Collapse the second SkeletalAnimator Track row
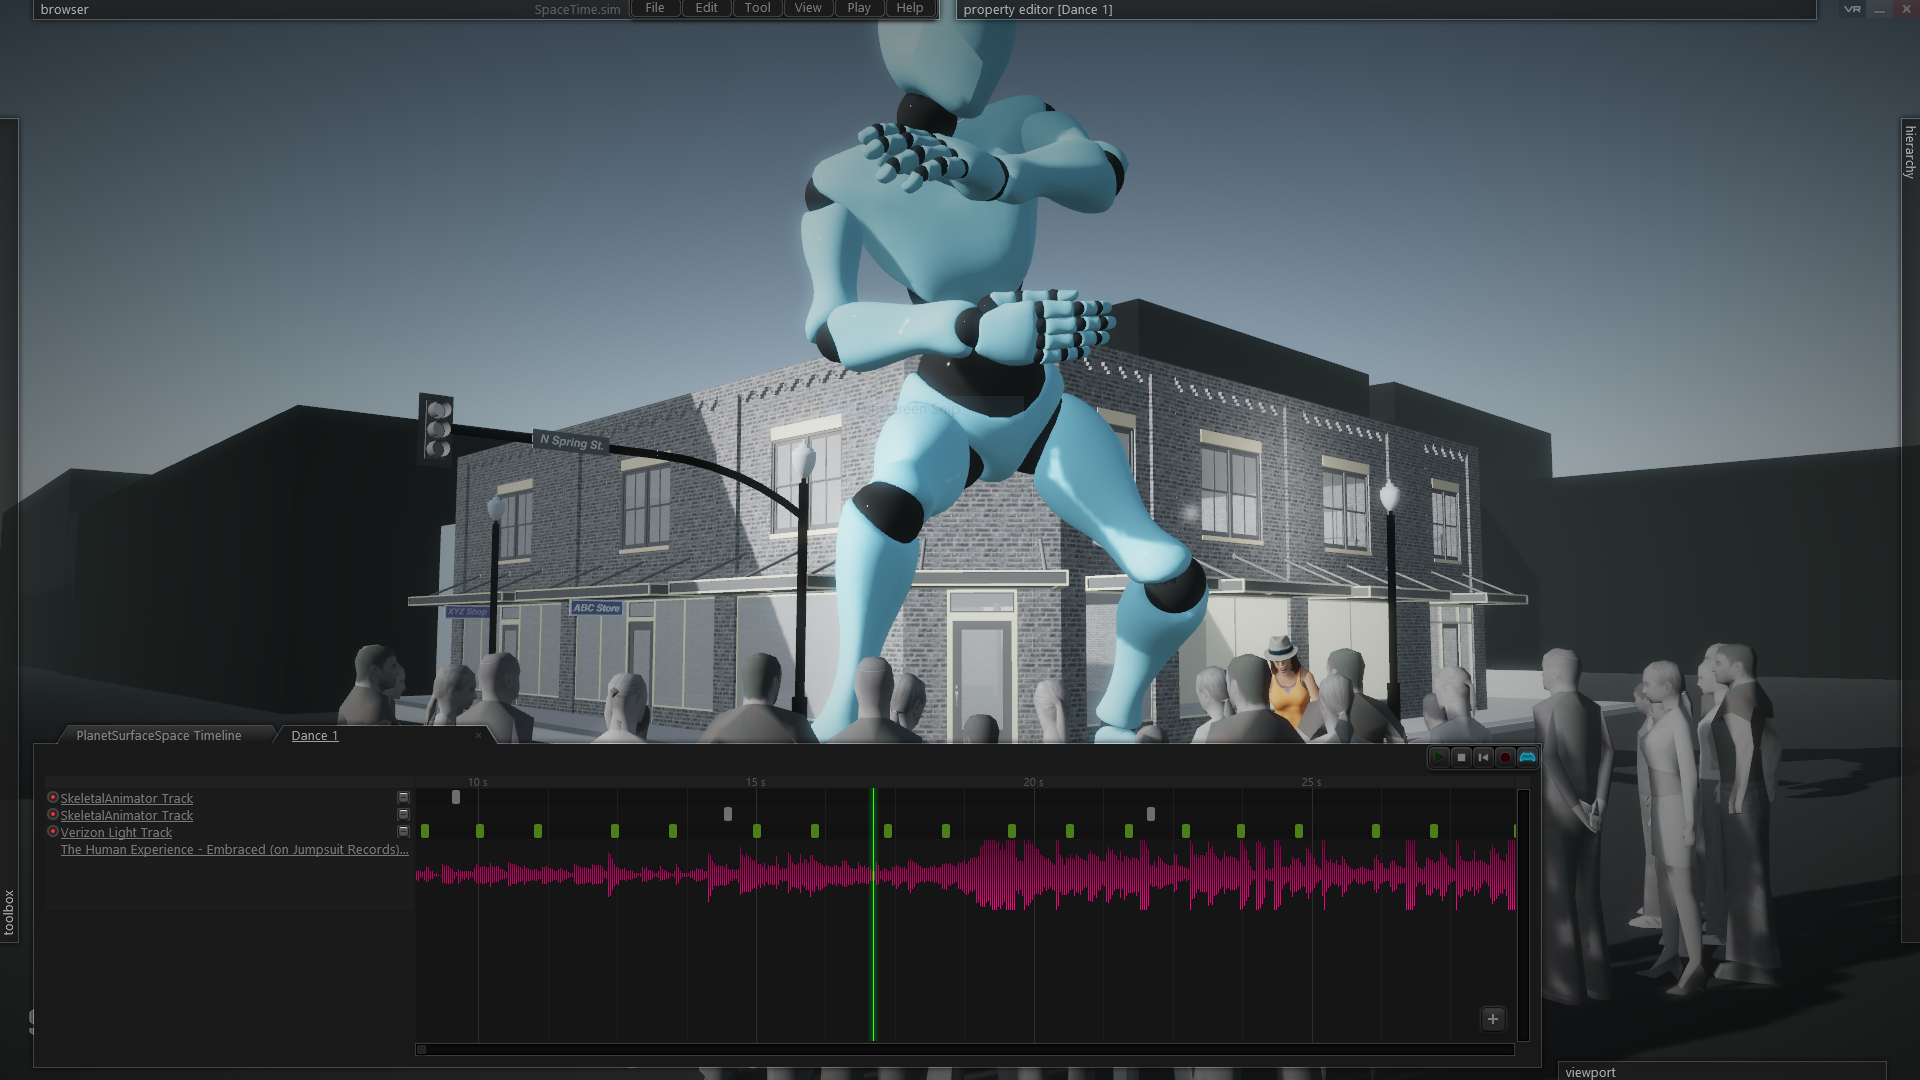The width and height of the screenshot is (1920, 1080). [x=403, y=815]
